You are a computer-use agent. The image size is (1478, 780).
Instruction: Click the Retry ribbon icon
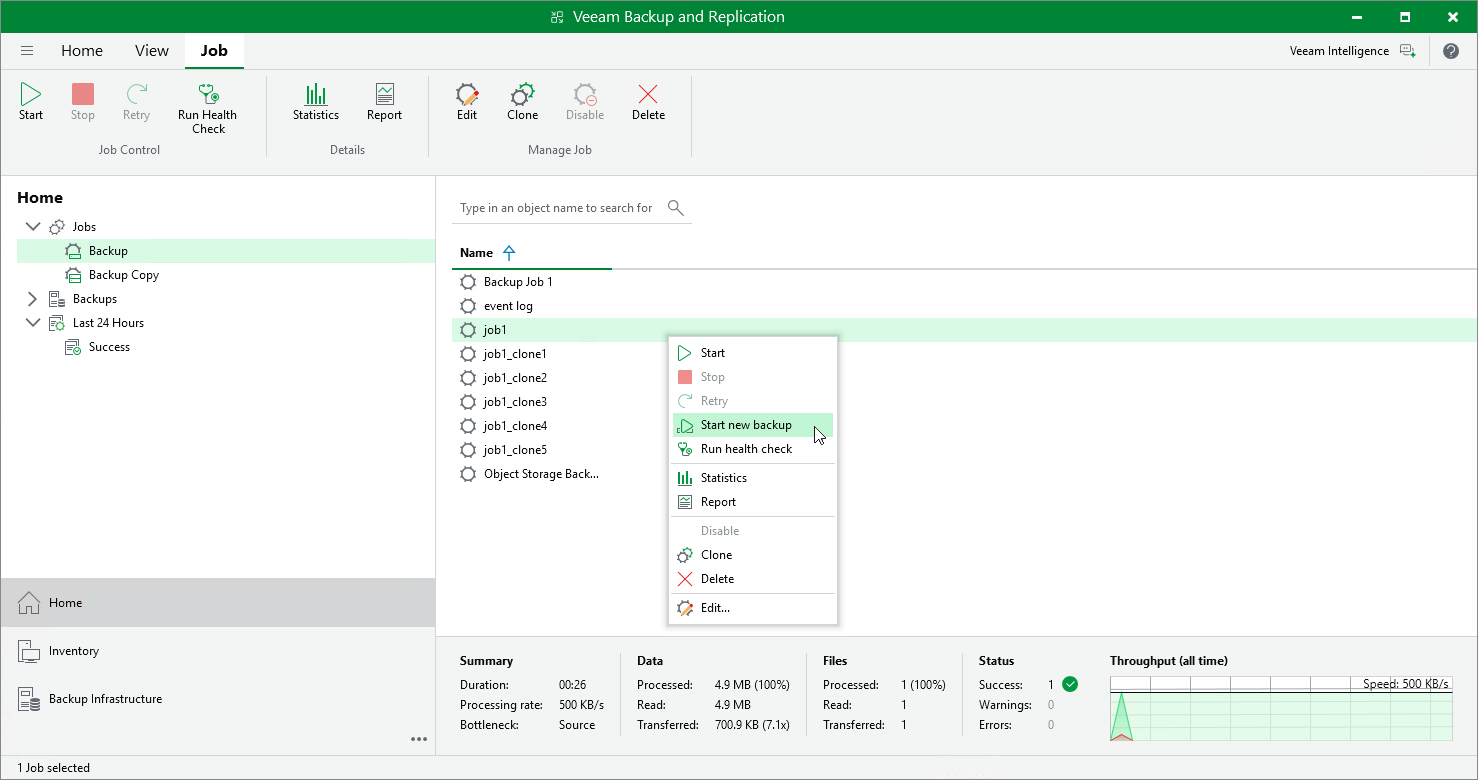[x=136, y=102]
